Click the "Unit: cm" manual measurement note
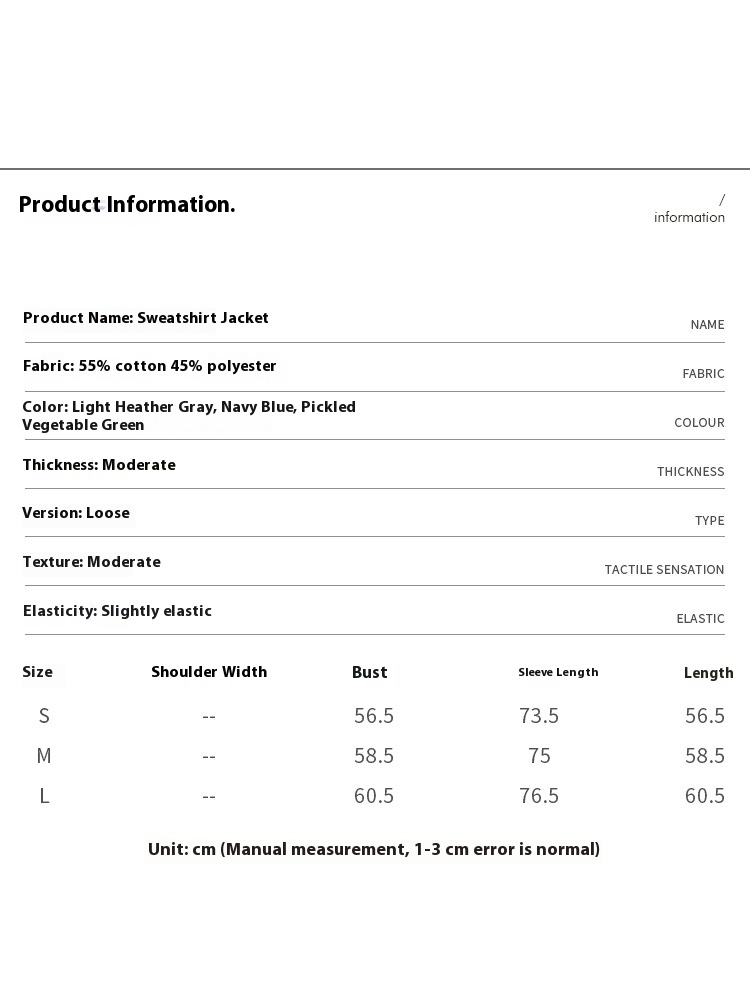This screenshot has height=982, width=750. pyautogui.click(x=374, y=850)
